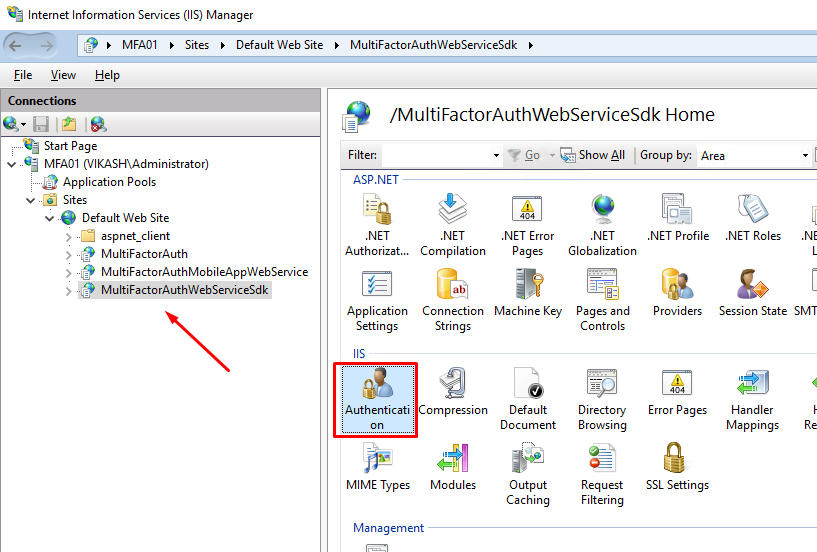The height and width of the screenshot is (552, 817).
Task: Open Providers feature
Action: pyautogui.click(x=677, y=293)
